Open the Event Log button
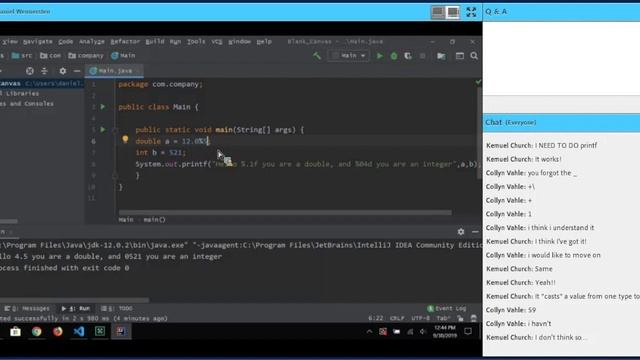 point(447,309)
